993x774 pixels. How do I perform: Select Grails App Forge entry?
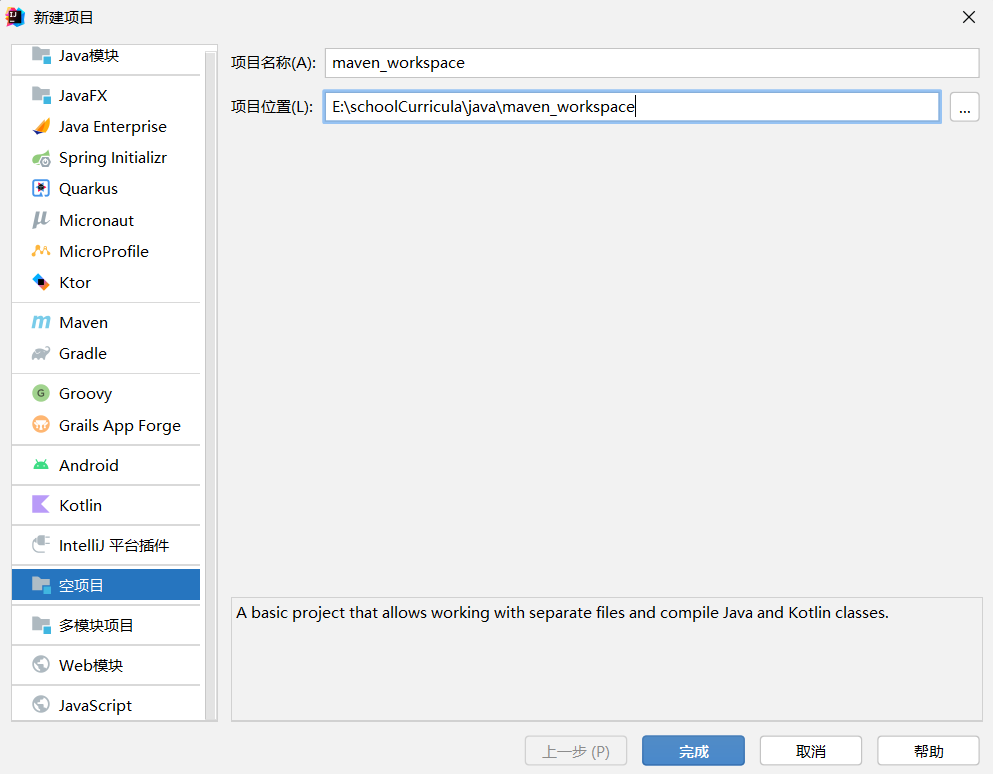point(106,425)
